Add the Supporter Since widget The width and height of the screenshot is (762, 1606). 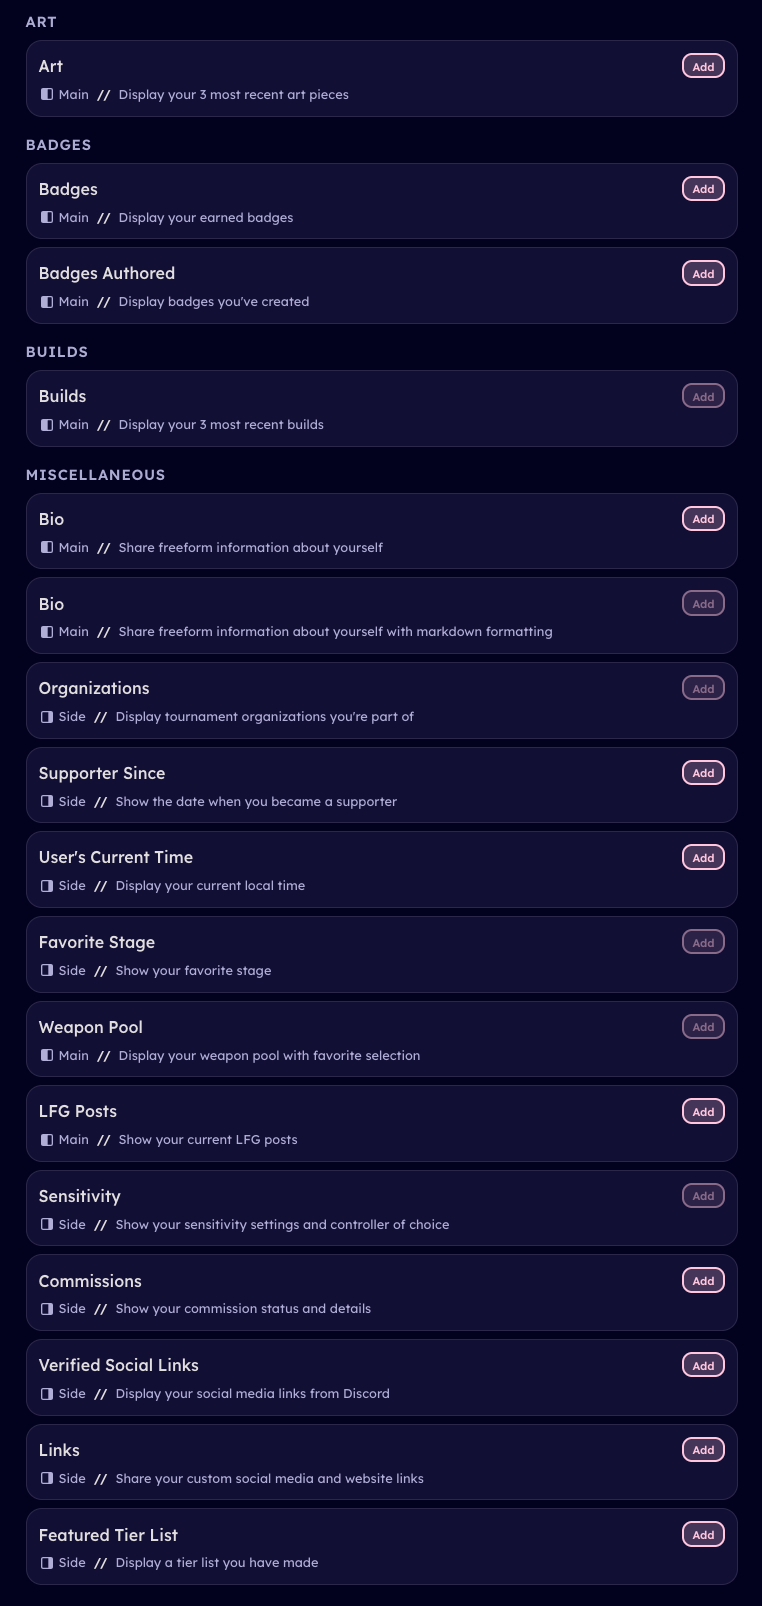pyautogui.click(x=703, y=773)
